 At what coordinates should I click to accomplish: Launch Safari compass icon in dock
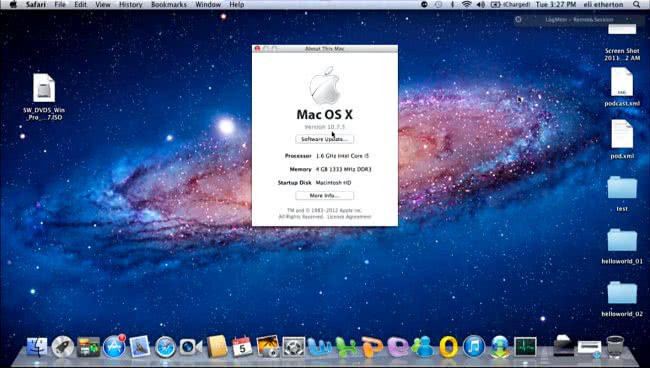165,346
